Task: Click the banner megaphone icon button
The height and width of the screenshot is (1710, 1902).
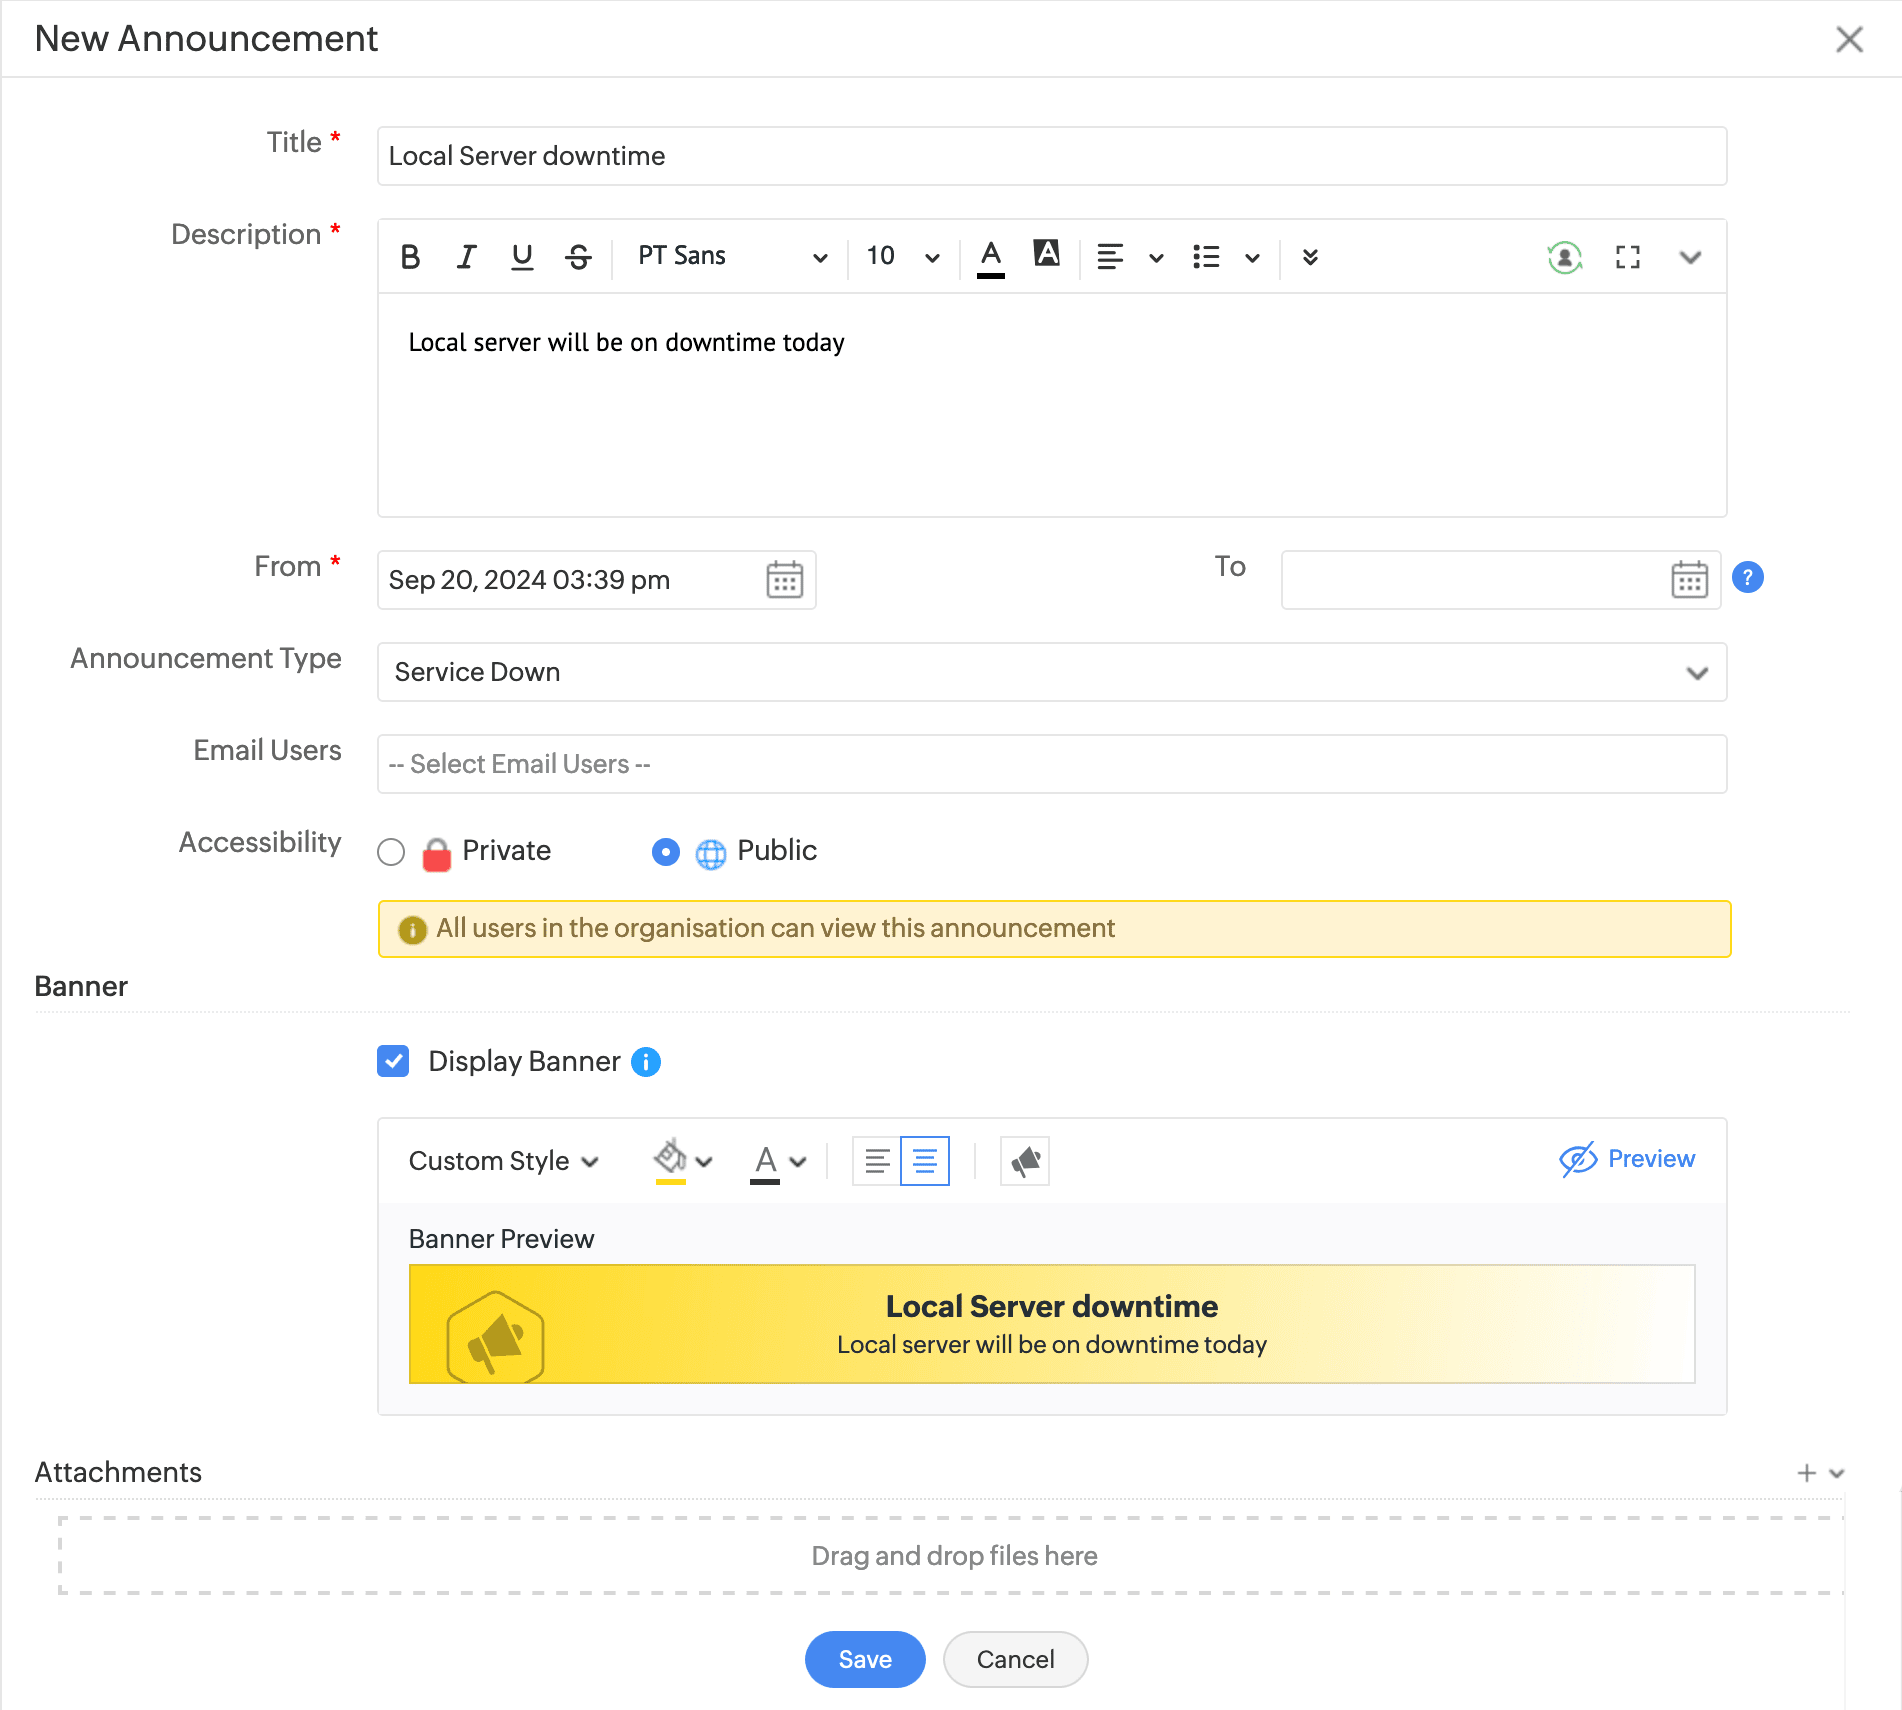Action: point(1024,1161)
